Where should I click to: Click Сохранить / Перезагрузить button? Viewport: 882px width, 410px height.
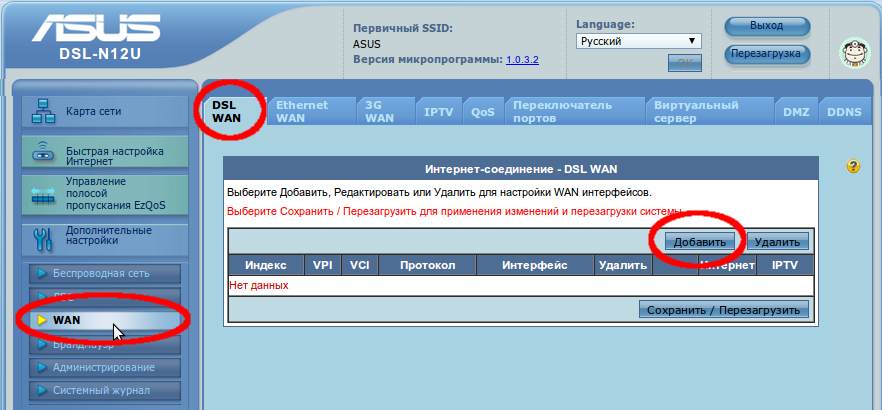[723, 310]
